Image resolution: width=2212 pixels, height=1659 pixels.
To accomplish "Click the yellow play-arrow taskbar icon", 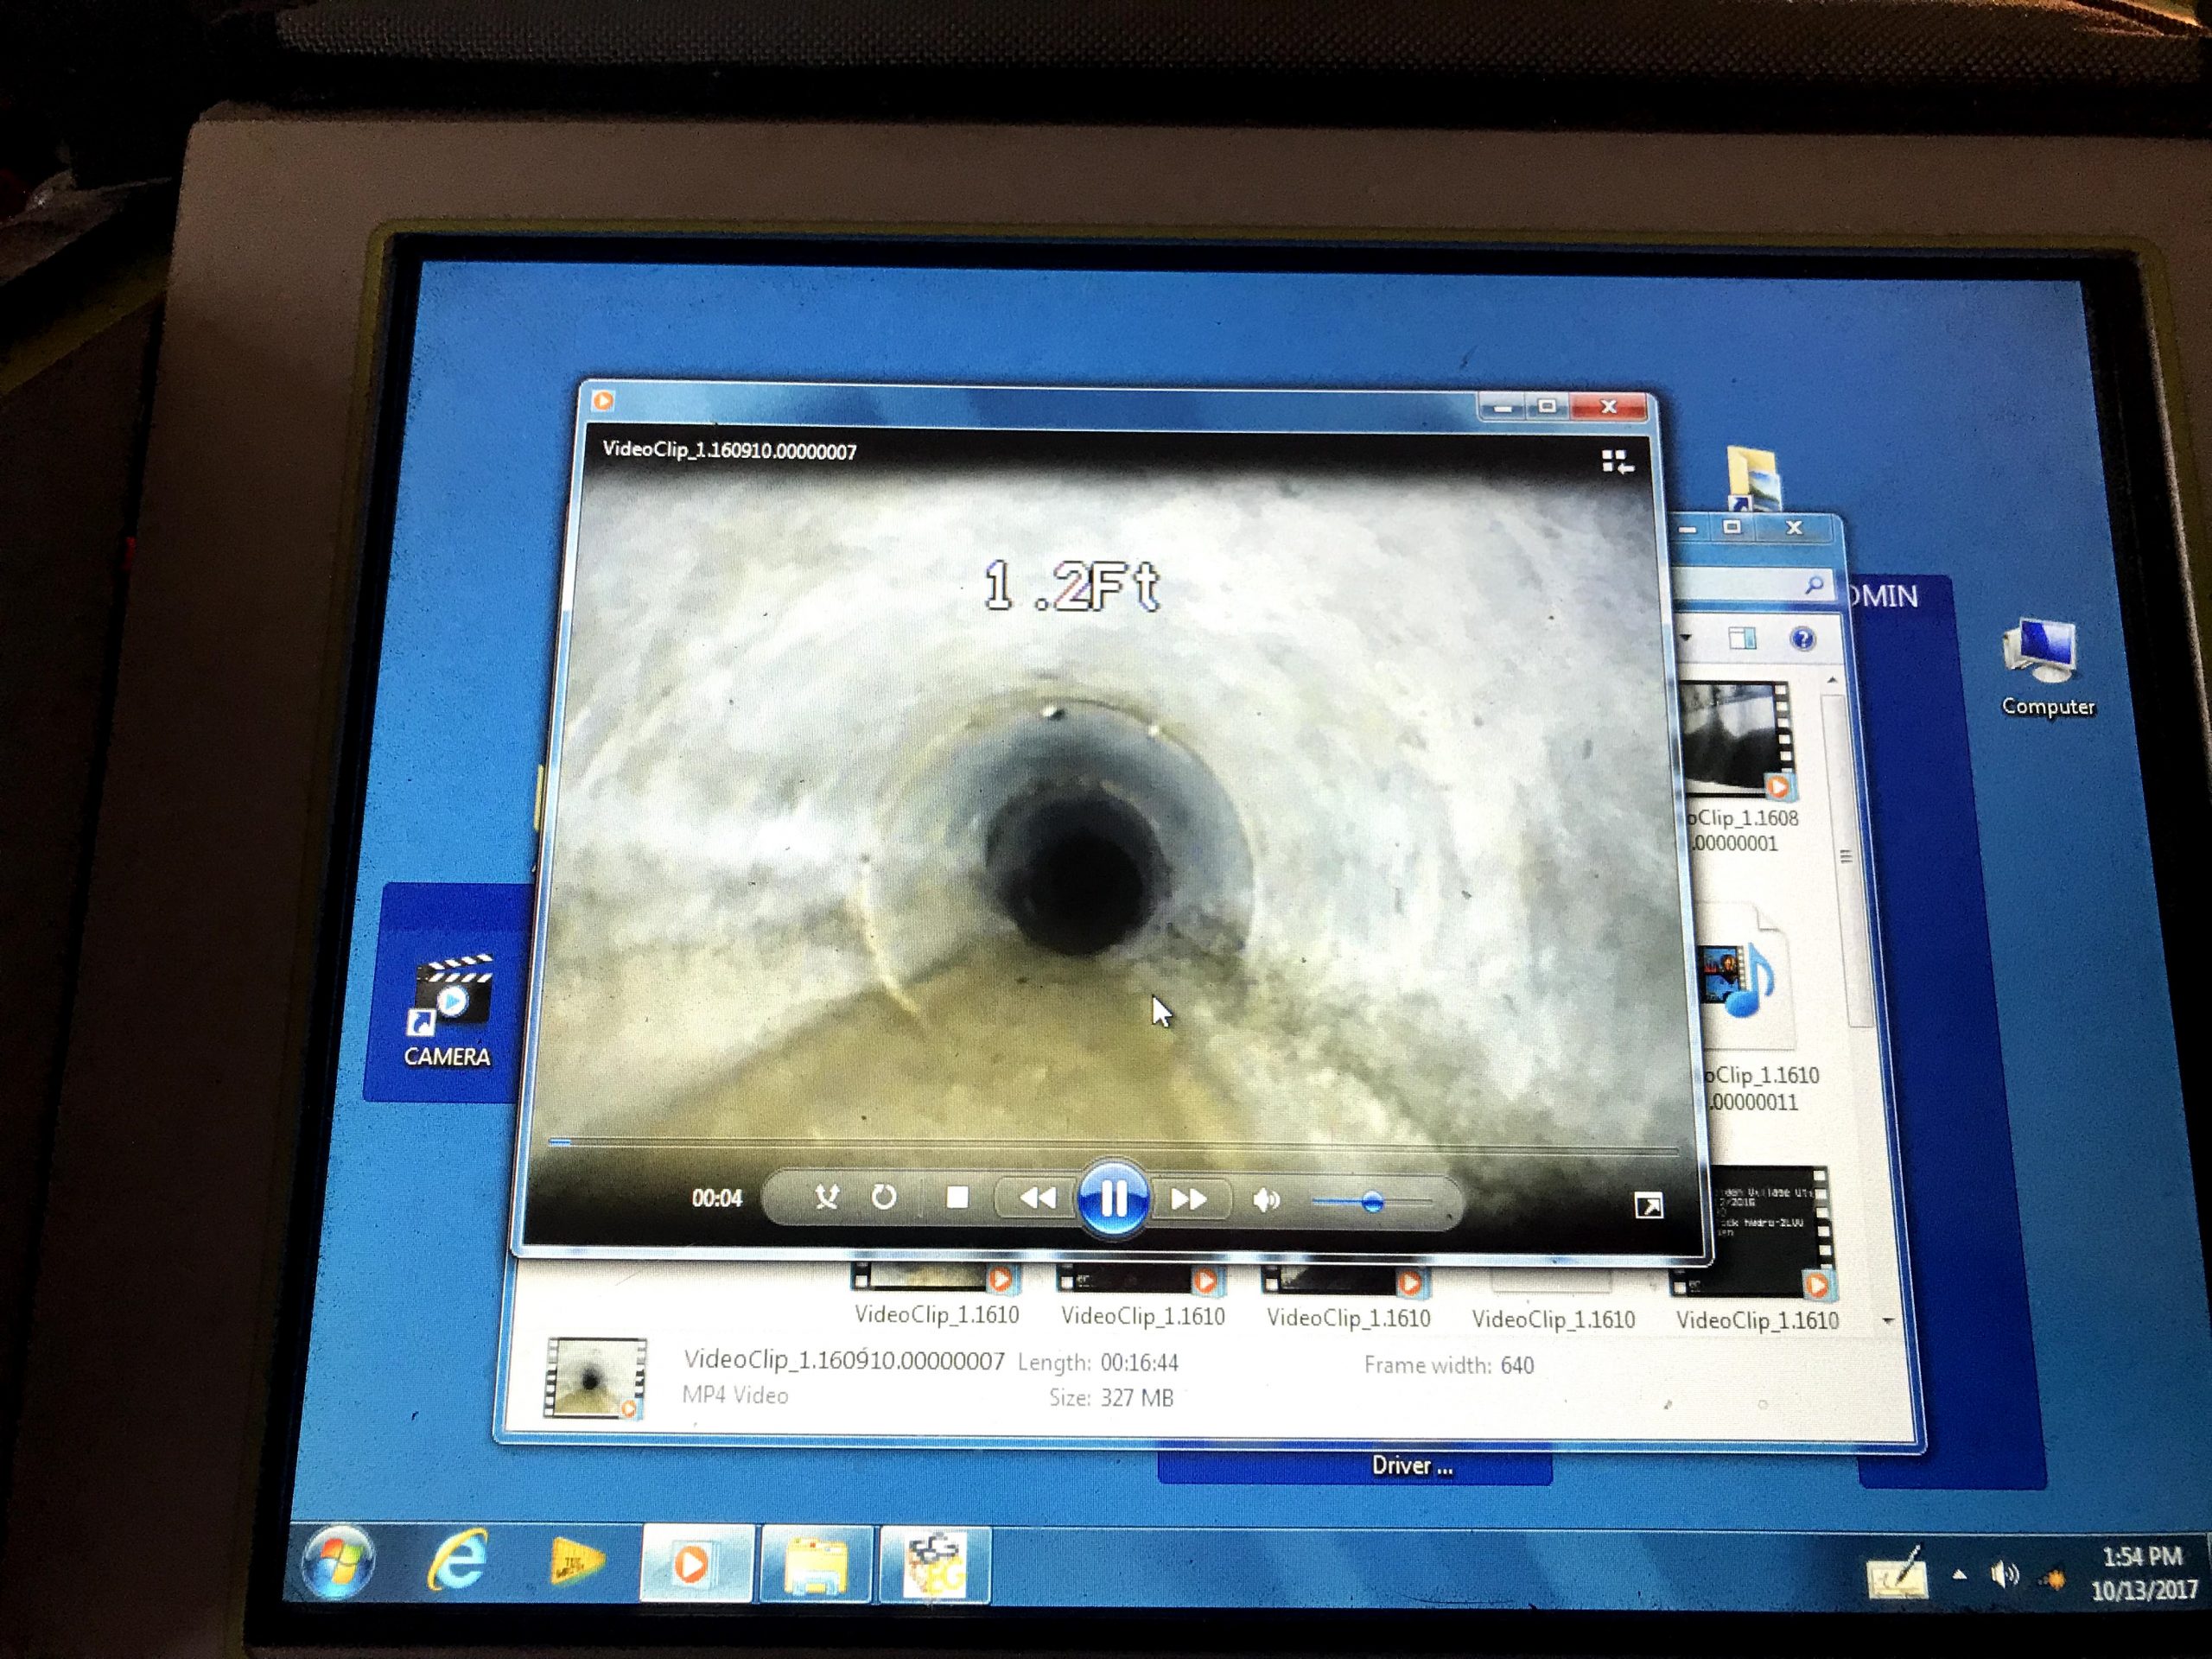I will tap(577, 1563).
